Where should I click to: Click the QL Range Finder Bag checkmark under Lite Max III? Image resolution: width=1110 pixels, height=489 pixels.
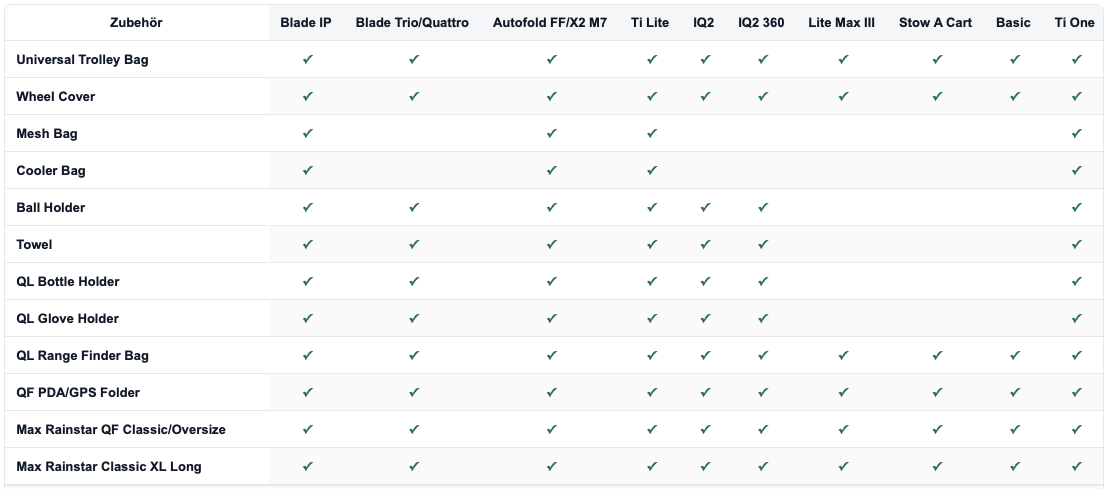(x=843, y=355)
